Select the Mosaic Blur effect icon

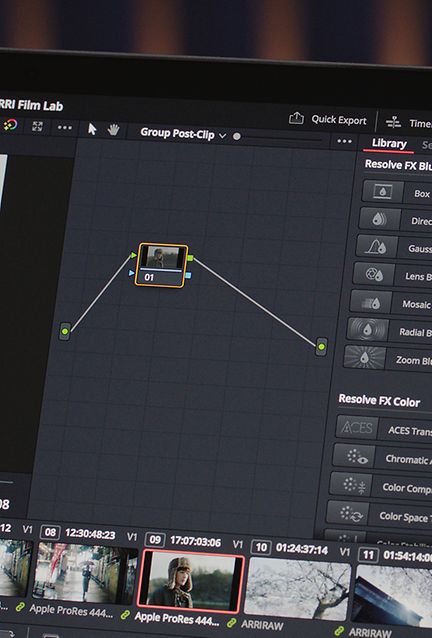[371, 302]
